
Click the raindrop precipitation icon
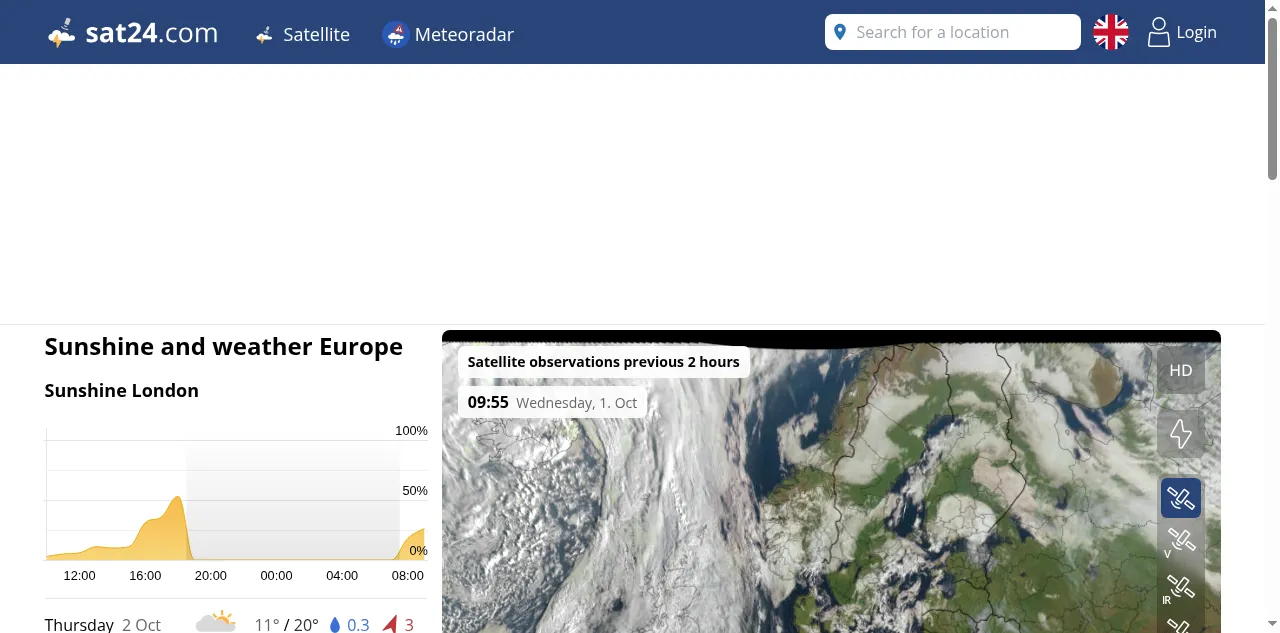pos(335,625)
